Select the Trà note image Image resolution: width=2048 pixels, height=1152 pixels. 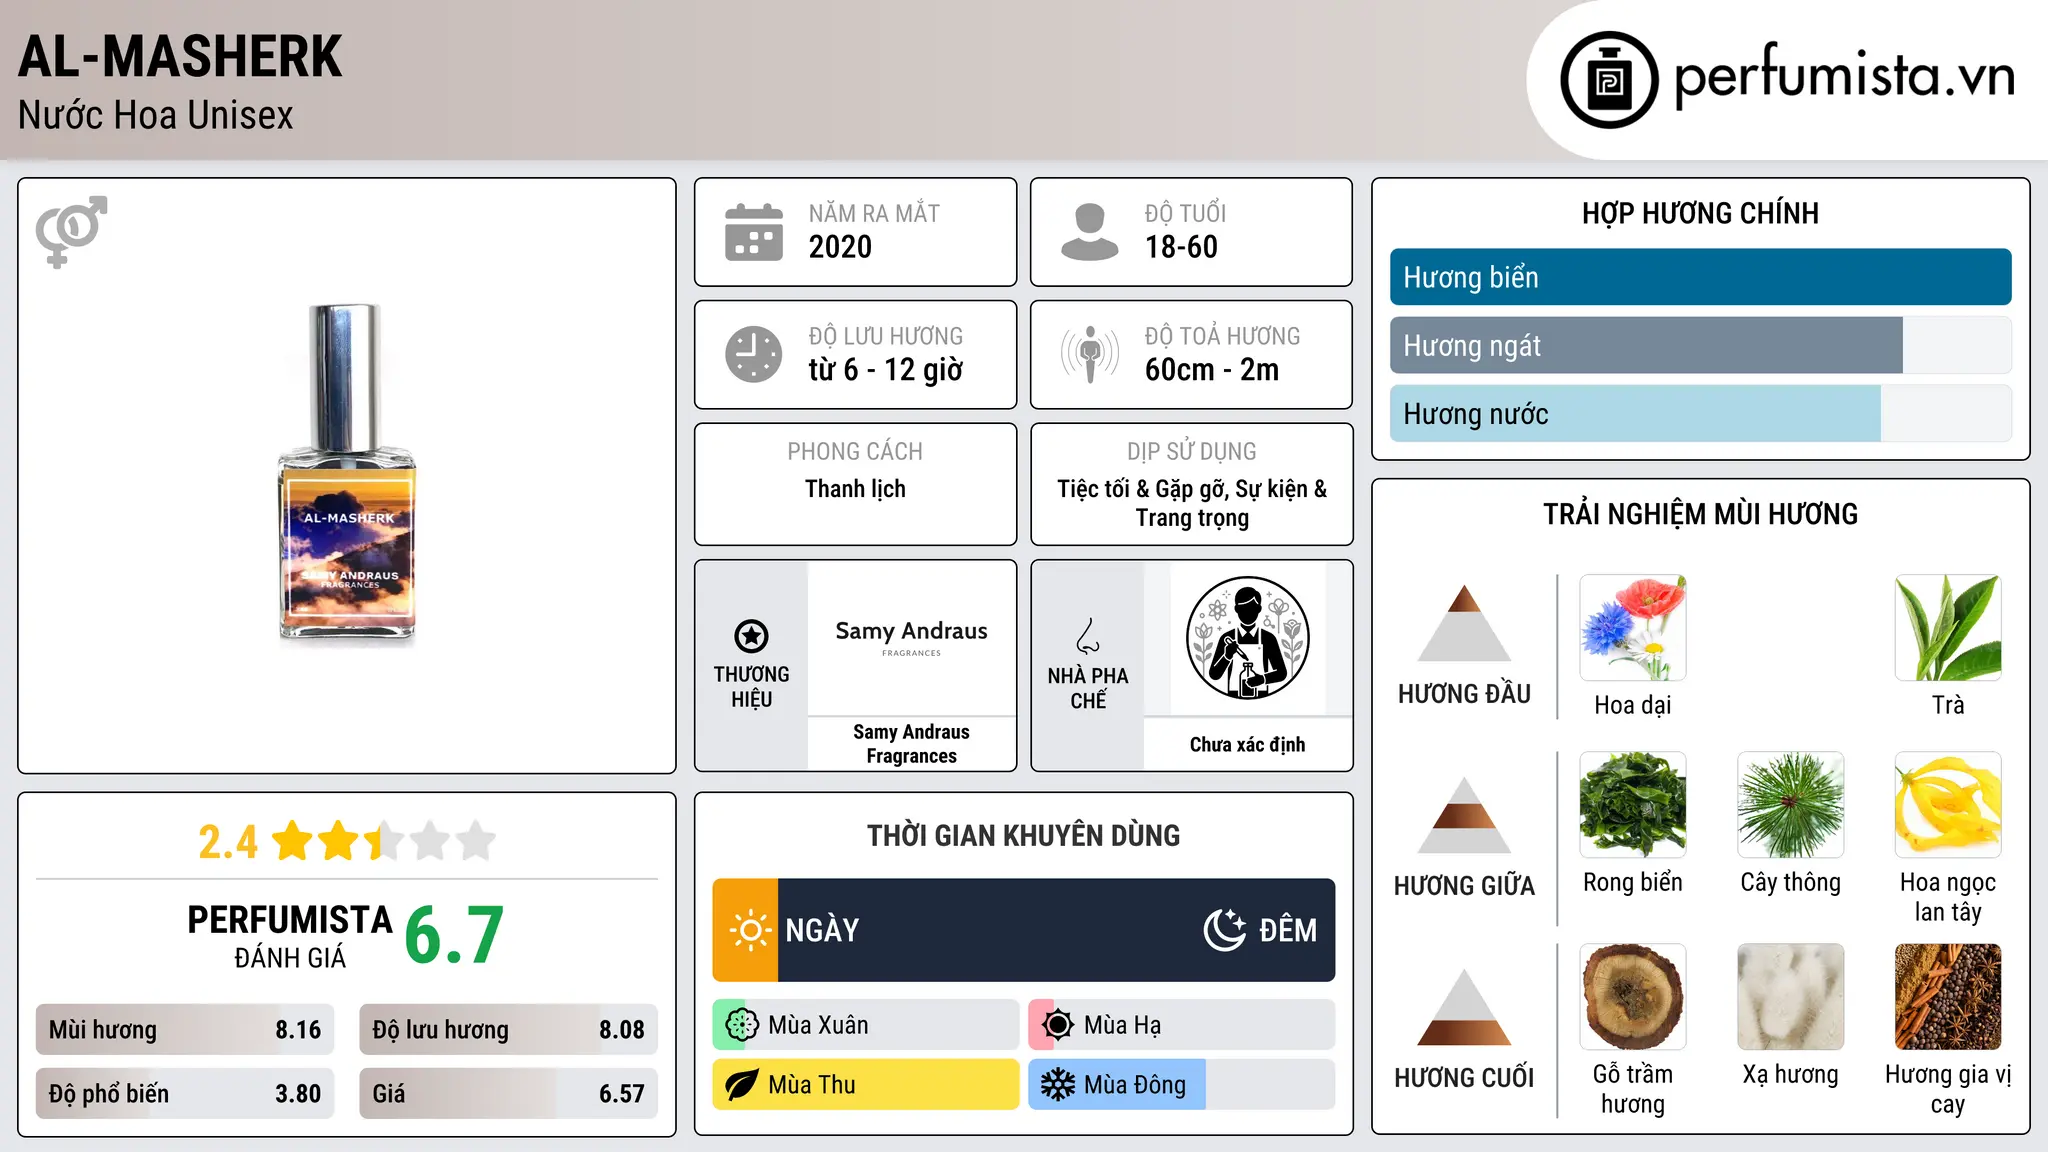[1948, 628]
